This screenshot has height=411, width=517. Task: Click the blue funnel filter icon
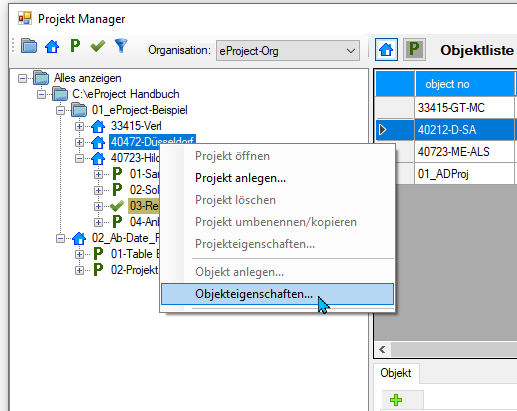121,46
